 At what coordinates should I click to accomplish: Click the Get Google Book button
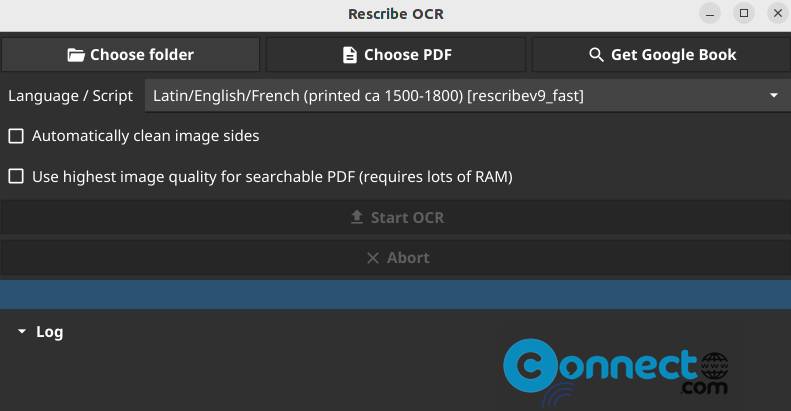661,54
